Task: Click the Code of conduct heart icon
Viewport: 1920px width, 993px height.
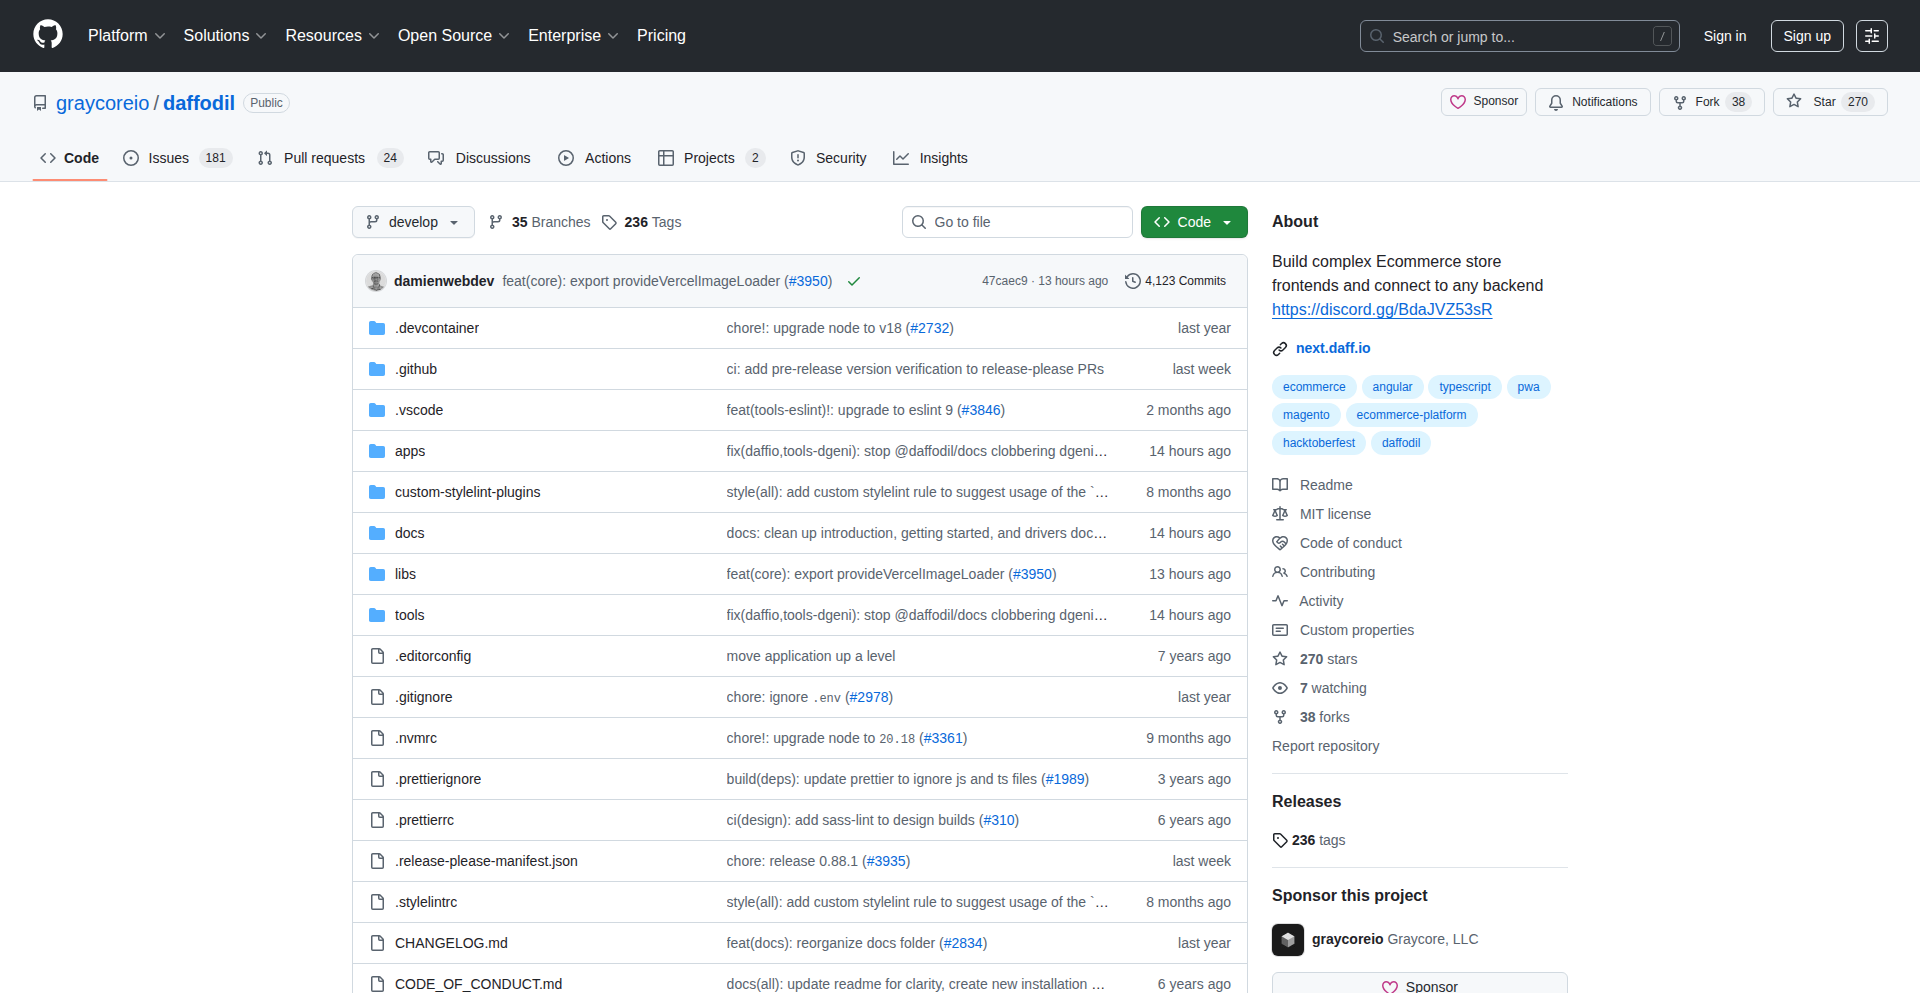Action: (1280, 543)
